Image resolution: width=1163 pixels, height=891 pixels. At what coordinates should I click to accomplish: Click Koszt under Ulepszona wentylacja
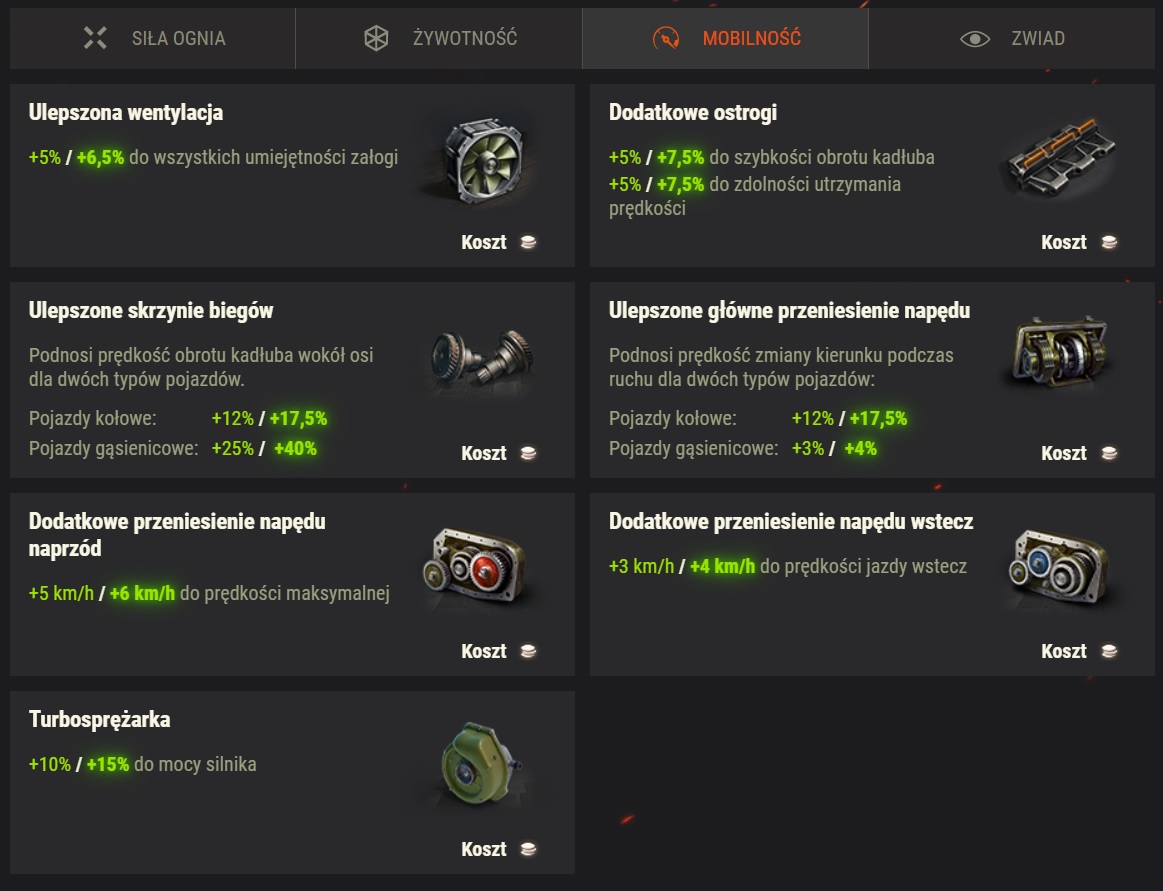pos(484,243)
